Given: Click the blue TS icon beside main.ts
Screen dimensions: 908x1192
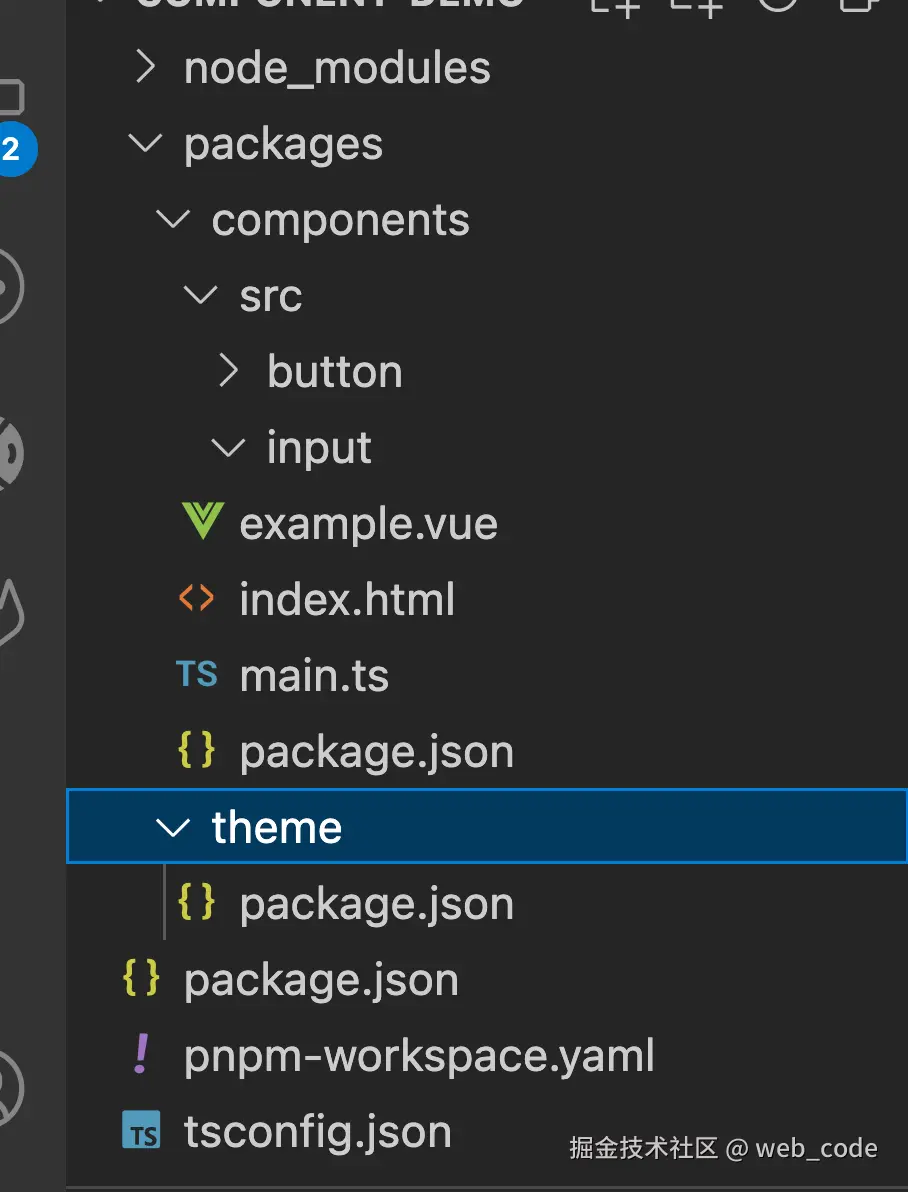Looking at the screenshot, I should pyautogui.click(x=197, y=675).
